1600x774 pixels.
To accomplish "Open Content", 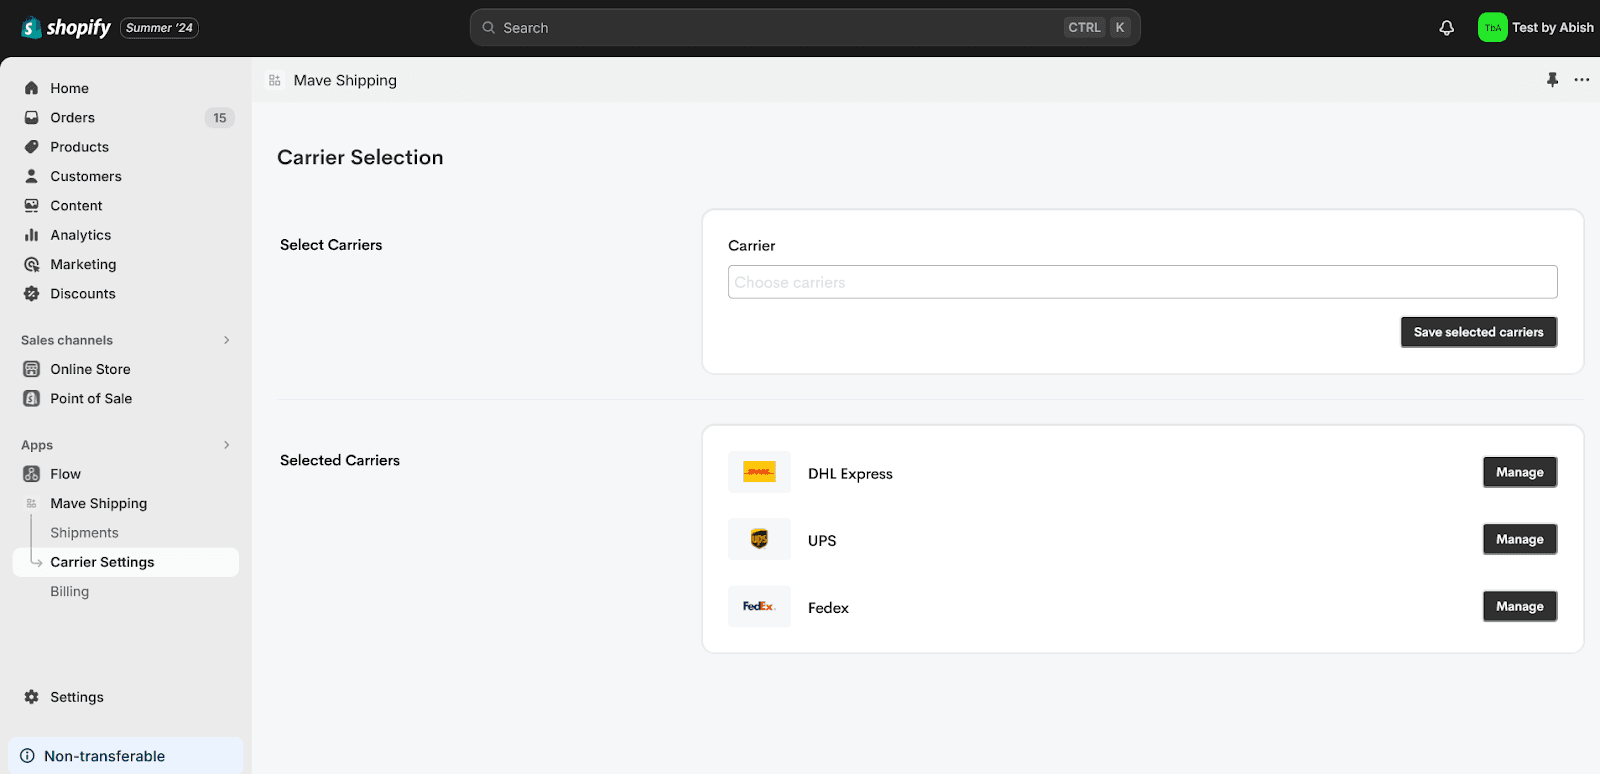I will point(77,206).
